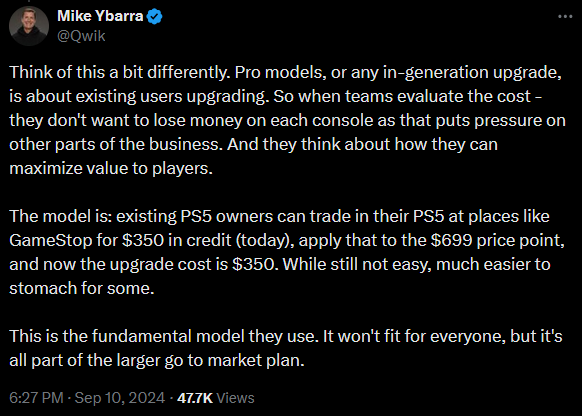Image resolution: width=582 pixels, height=416 pixels.
Task: Click the 6:27 PM timestamp
Action: (x=36, y=398)
